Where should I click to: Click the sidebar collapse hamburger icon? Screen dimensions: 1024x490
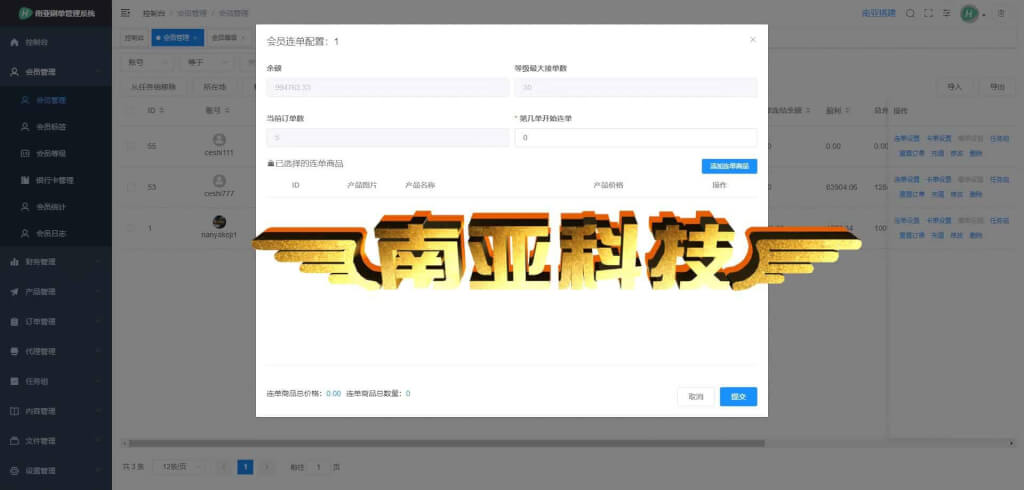[125, 13]
